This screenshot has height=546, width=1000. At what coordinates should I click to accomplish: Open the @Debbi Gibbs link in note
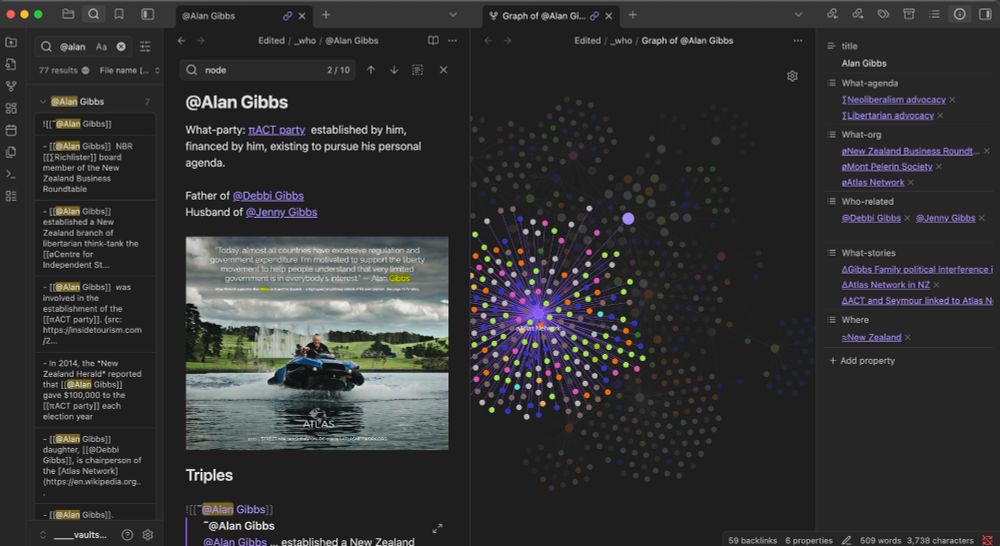pos(268,196)
